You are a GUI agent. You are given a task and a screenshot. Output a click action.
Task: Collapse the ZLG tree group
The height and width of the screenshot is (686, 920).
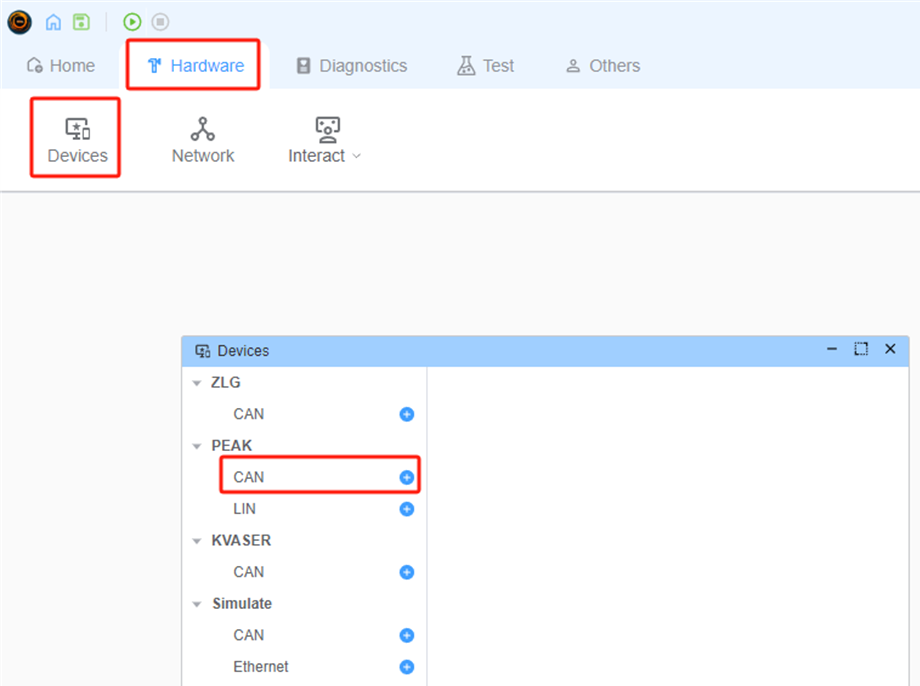click(x=197, y=383)
